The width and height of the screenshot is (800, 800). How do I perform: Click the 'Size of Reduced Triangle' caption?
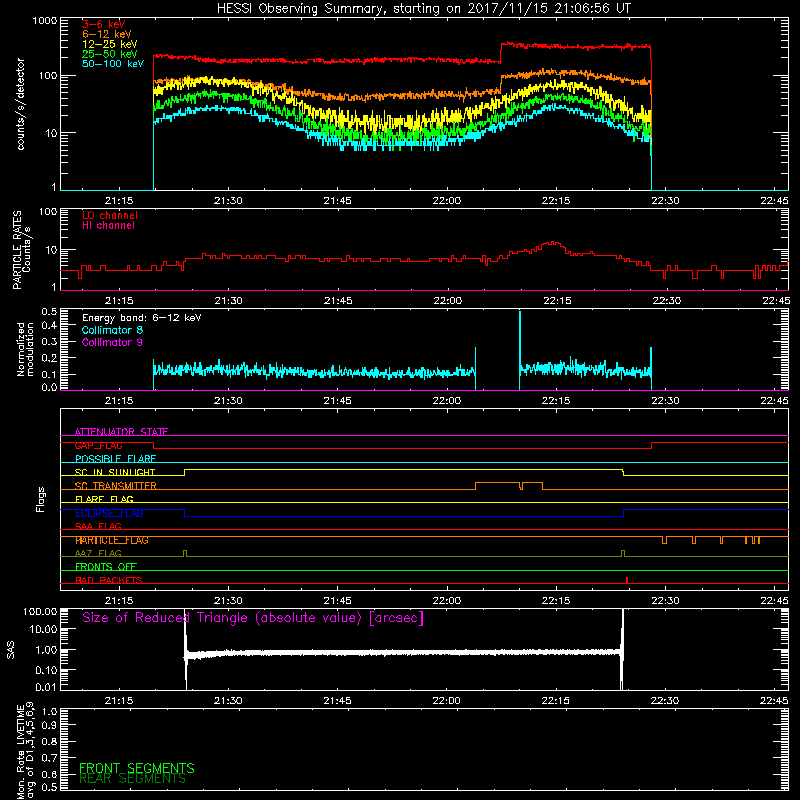253,618
